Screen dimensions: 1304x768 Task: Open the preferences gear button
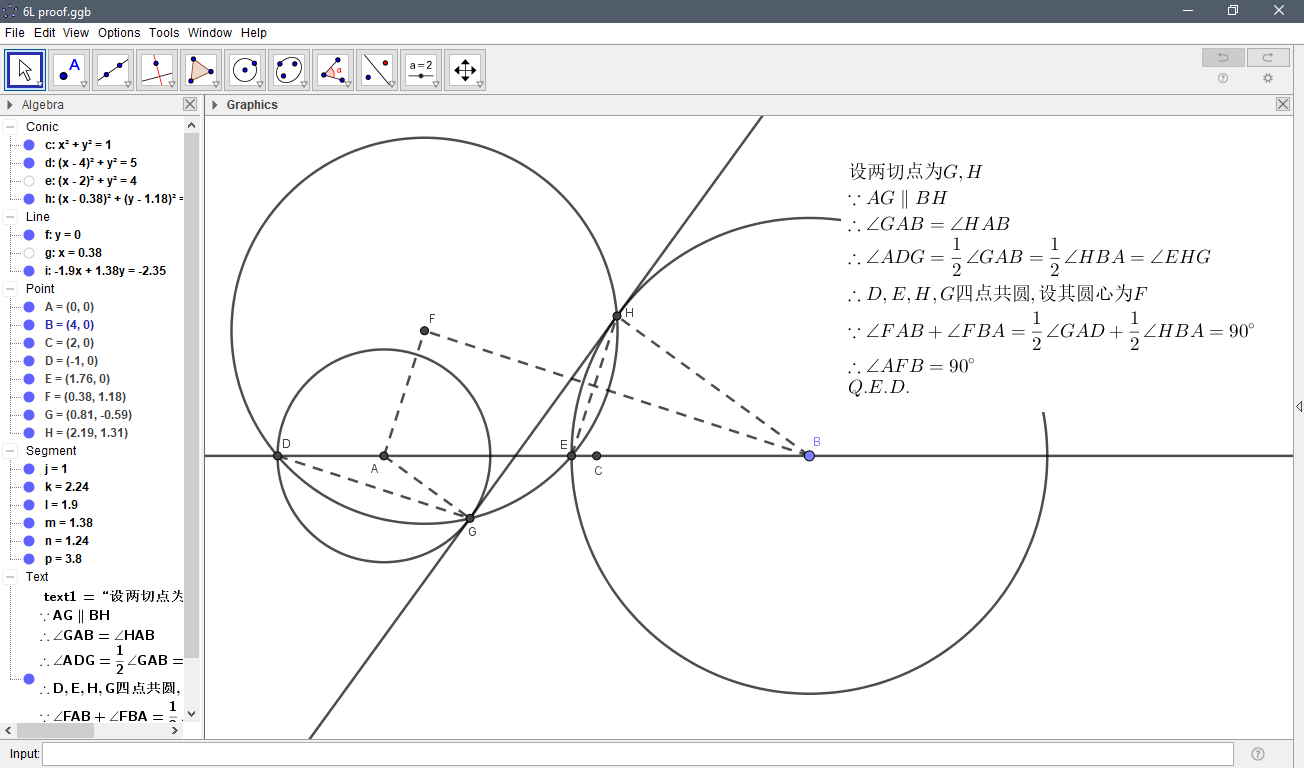point(1268,78)
